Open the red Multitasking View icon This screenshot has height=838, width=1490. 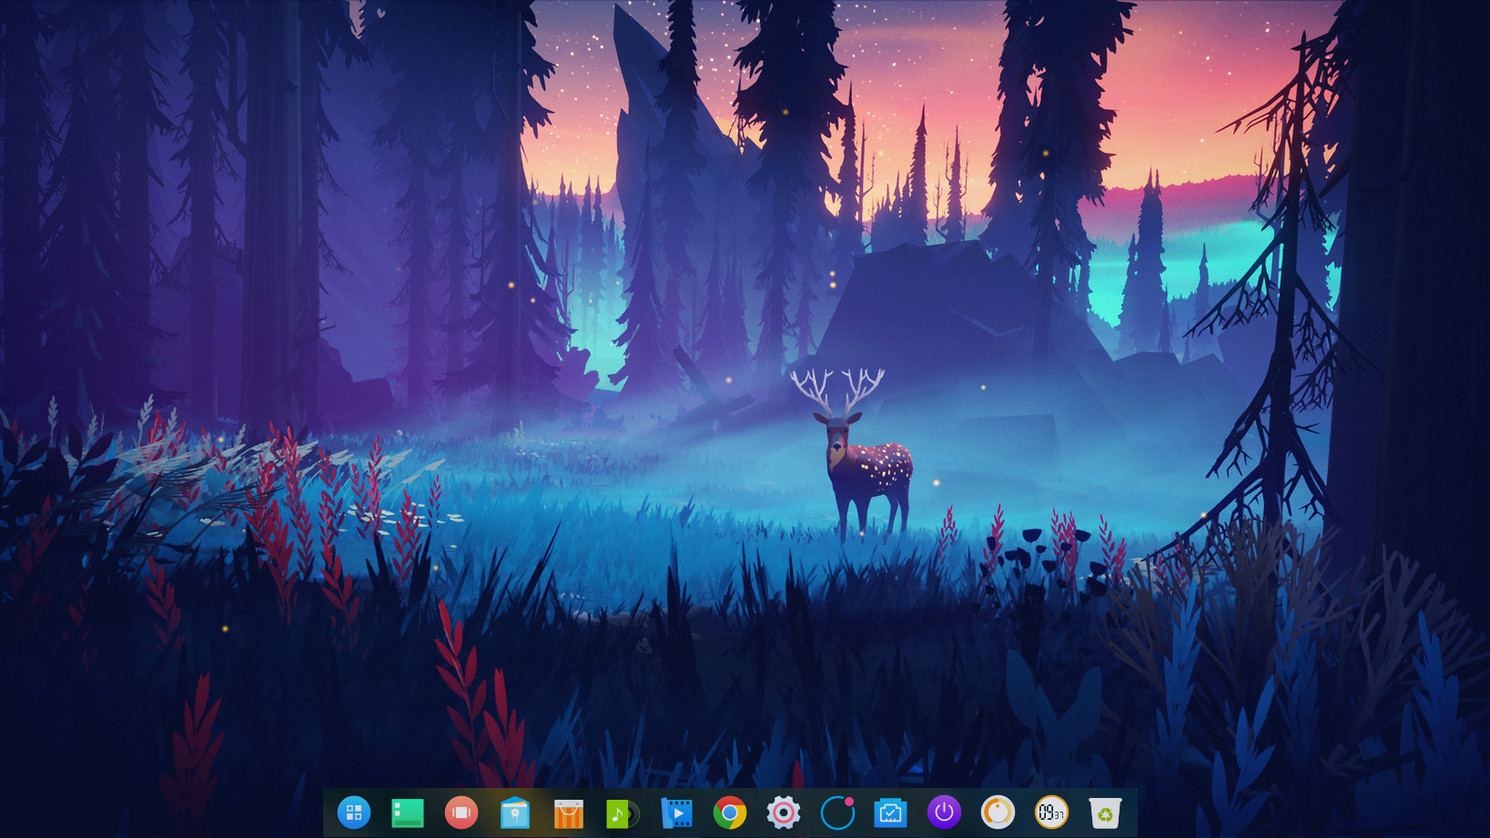click(x=461, y=813)
